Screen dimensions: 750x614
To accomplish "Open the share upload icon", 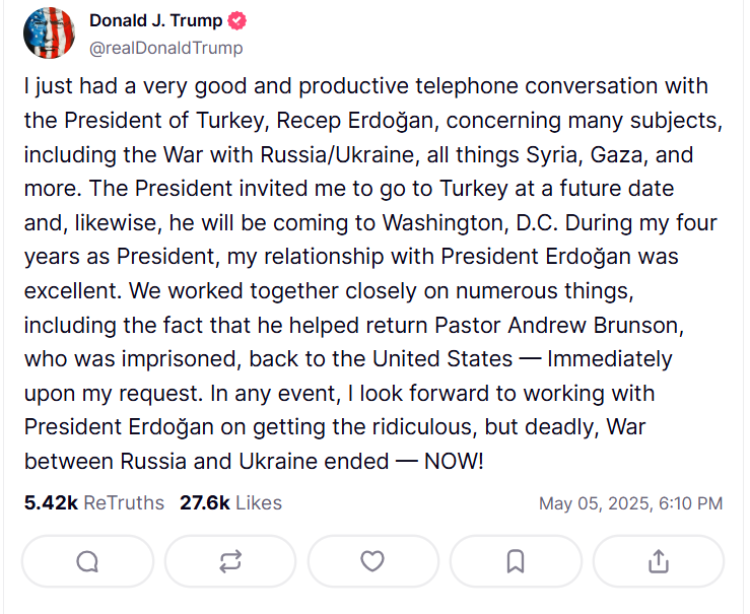I will click(x=658, y=561).
